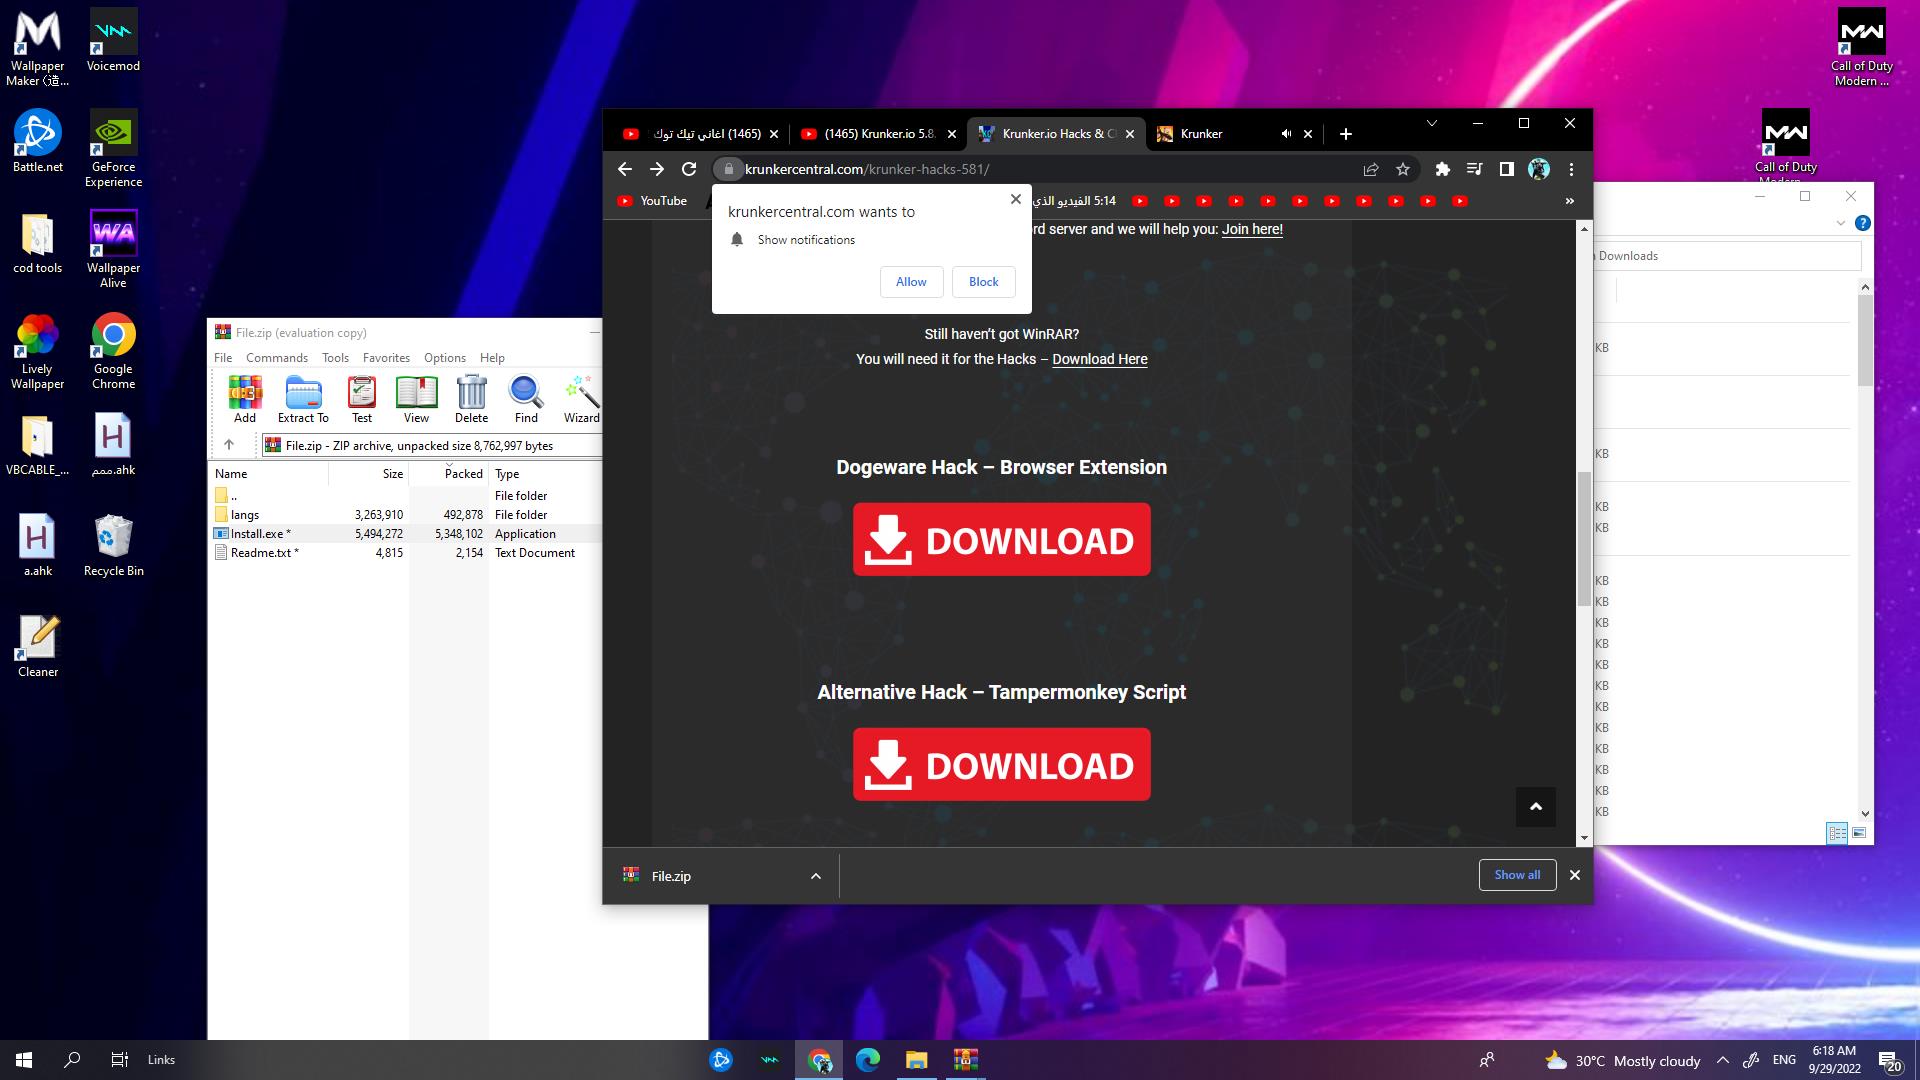Toggle Chrome side panel icon
Viewport: 1920px width, 1080px height.
coord(1506,169)
